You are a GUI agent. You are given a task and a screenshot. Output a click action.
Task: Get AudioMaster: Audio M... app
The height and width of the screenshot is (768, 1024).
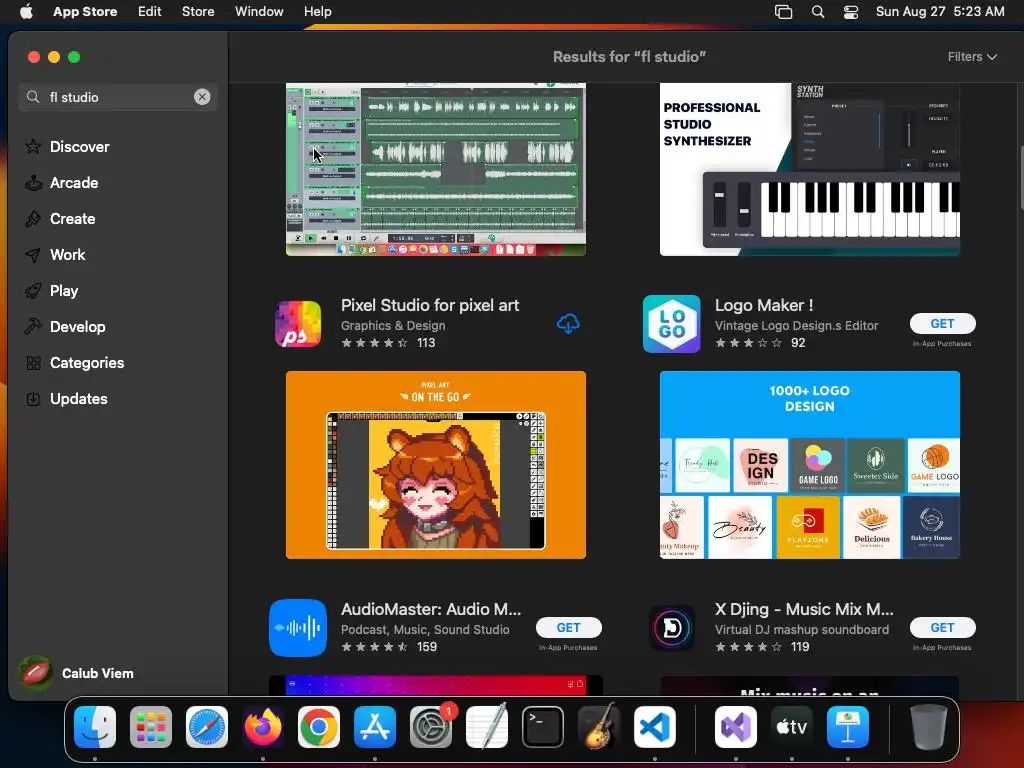point(568,628)
